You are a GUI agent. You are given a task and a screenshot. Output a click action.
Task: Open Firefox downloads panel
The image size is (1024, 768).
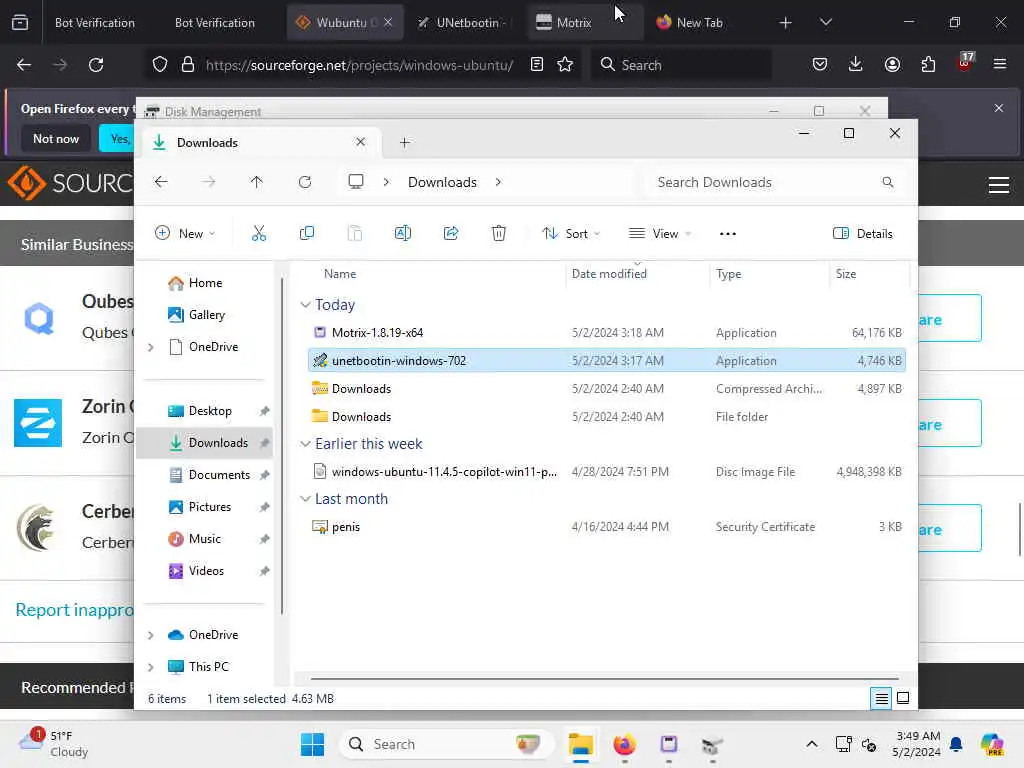coord(856,65)
